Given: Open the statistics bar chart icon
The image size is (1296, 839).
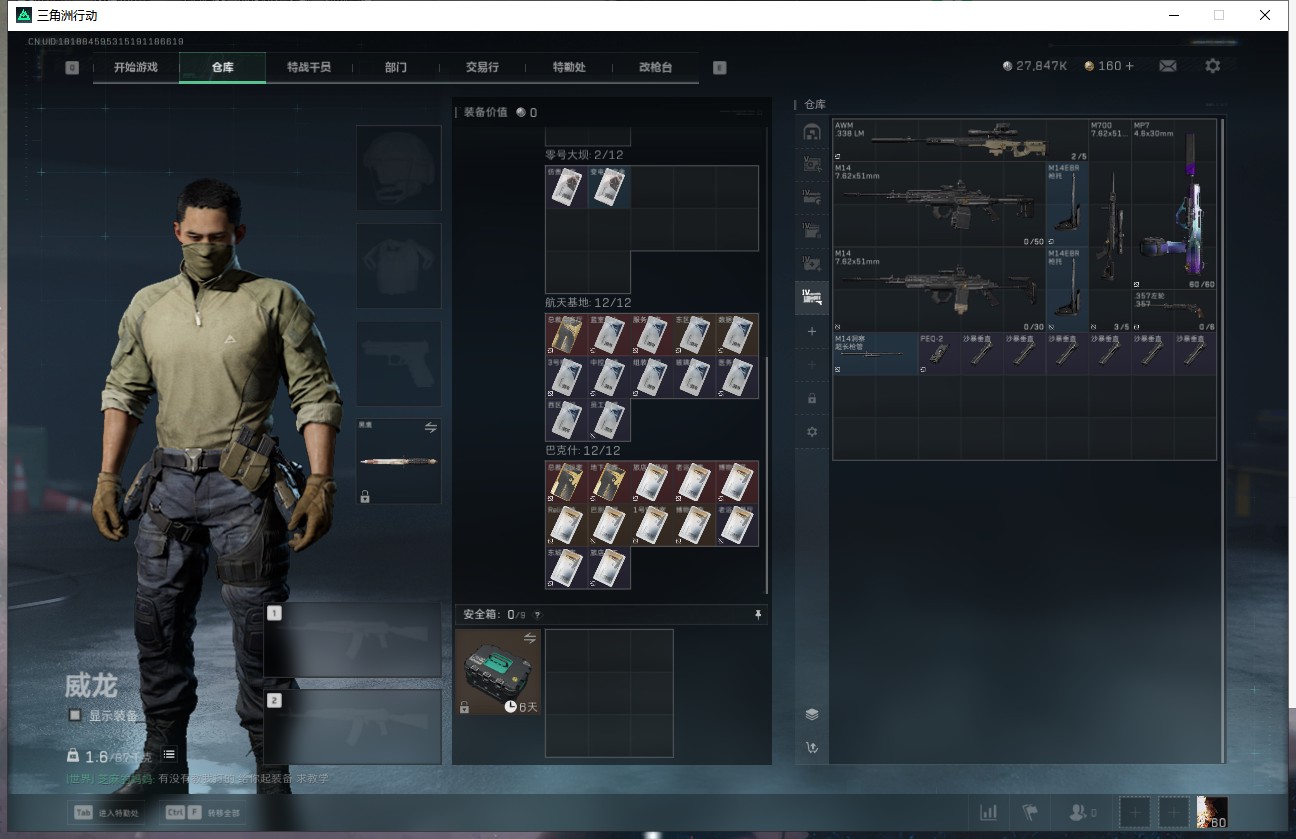Looking at the screenshot, I should pyautogui.click(x=988, y=812).
